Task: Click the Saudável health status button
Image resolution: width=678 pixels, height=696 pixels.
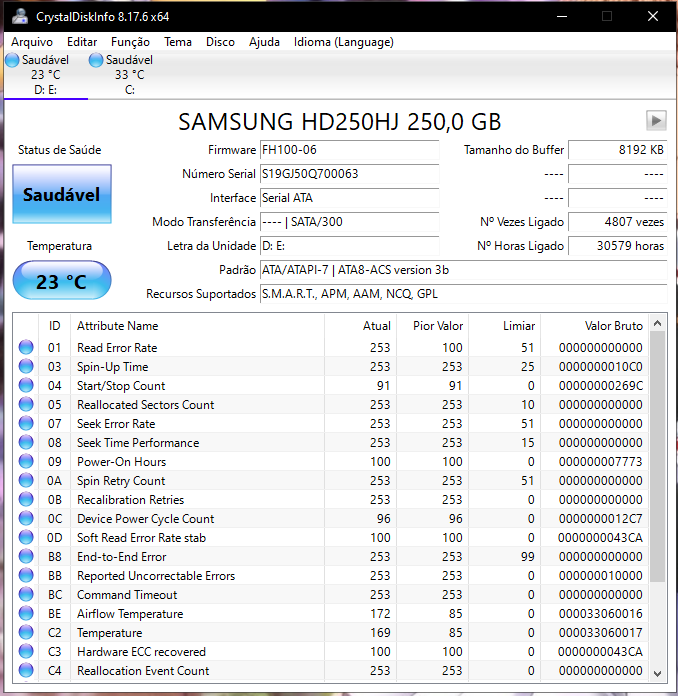Action: pyautogui.click(x=62, y=194)
